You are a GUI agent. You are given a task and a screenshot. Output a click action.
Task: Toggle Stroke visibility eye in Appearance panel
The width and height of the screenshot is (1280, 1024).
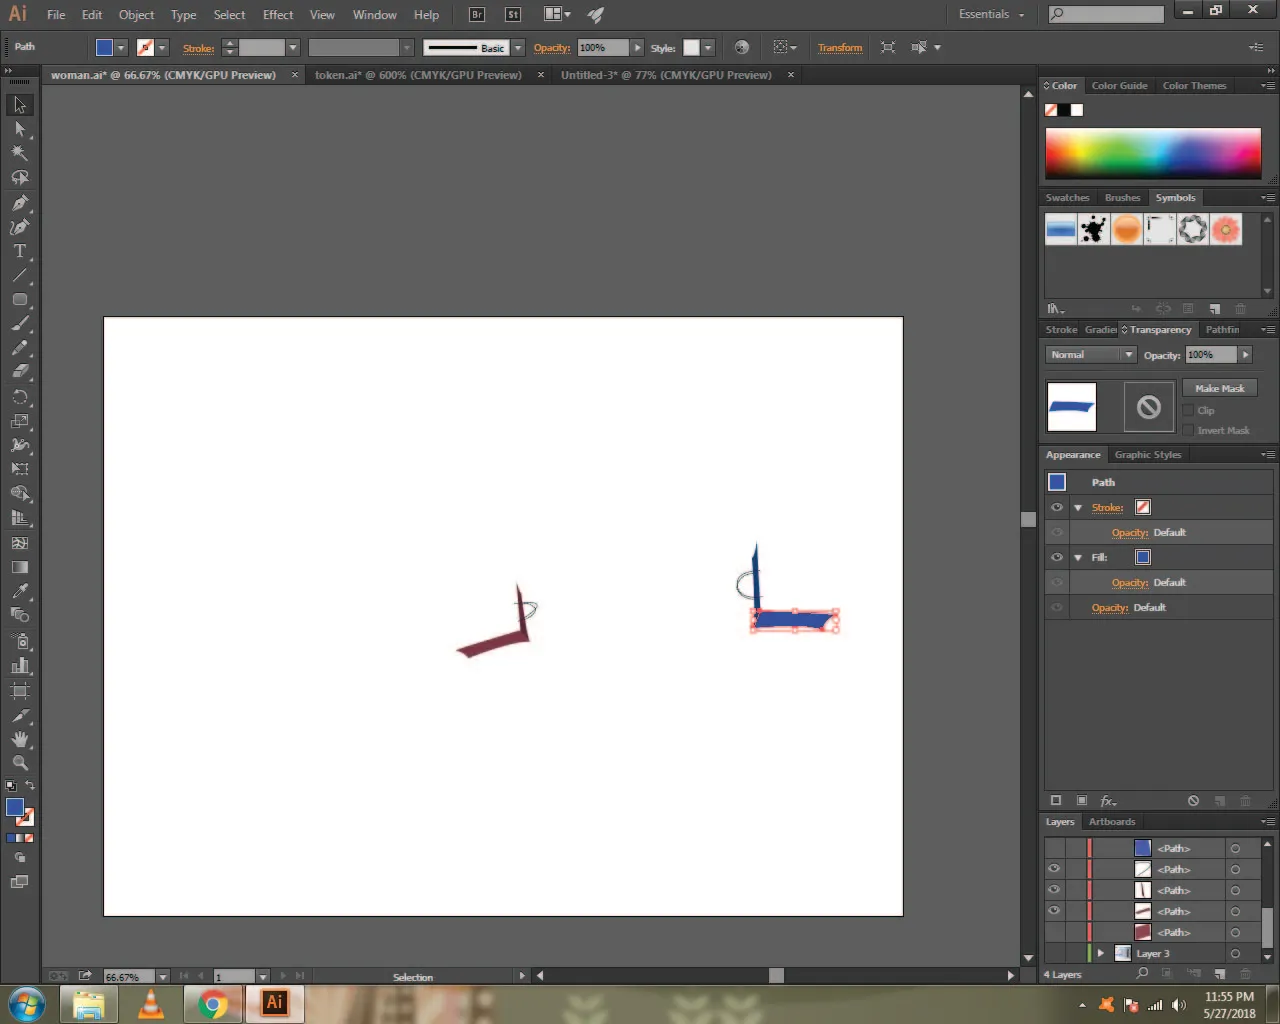coord(1057,507)
